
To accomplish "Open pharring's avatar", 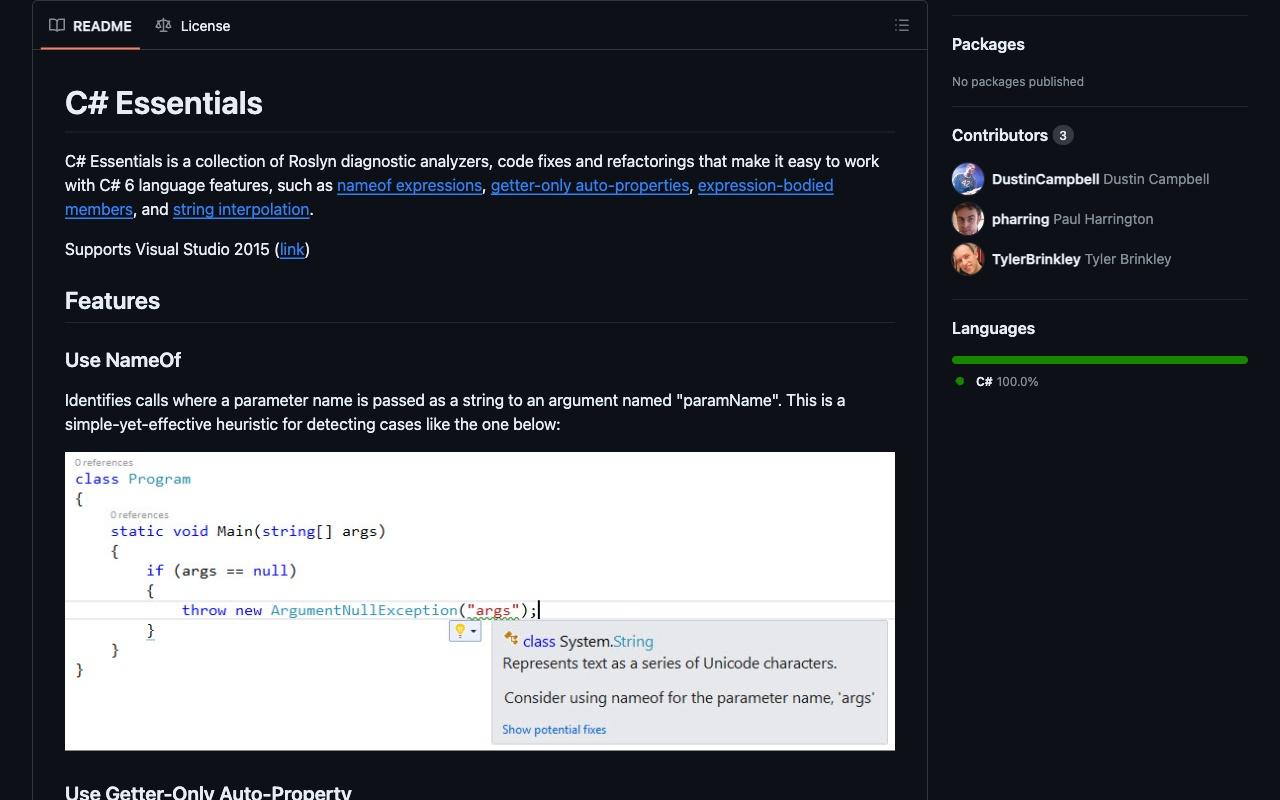I will pos(968,219).
